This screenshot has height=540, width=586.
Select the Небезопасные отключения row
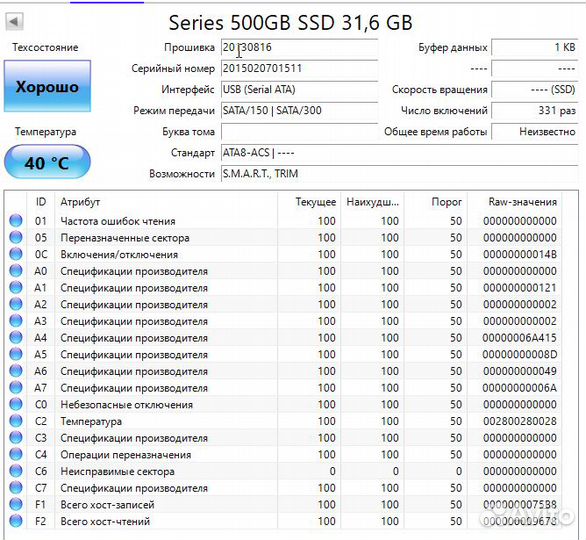283,404
